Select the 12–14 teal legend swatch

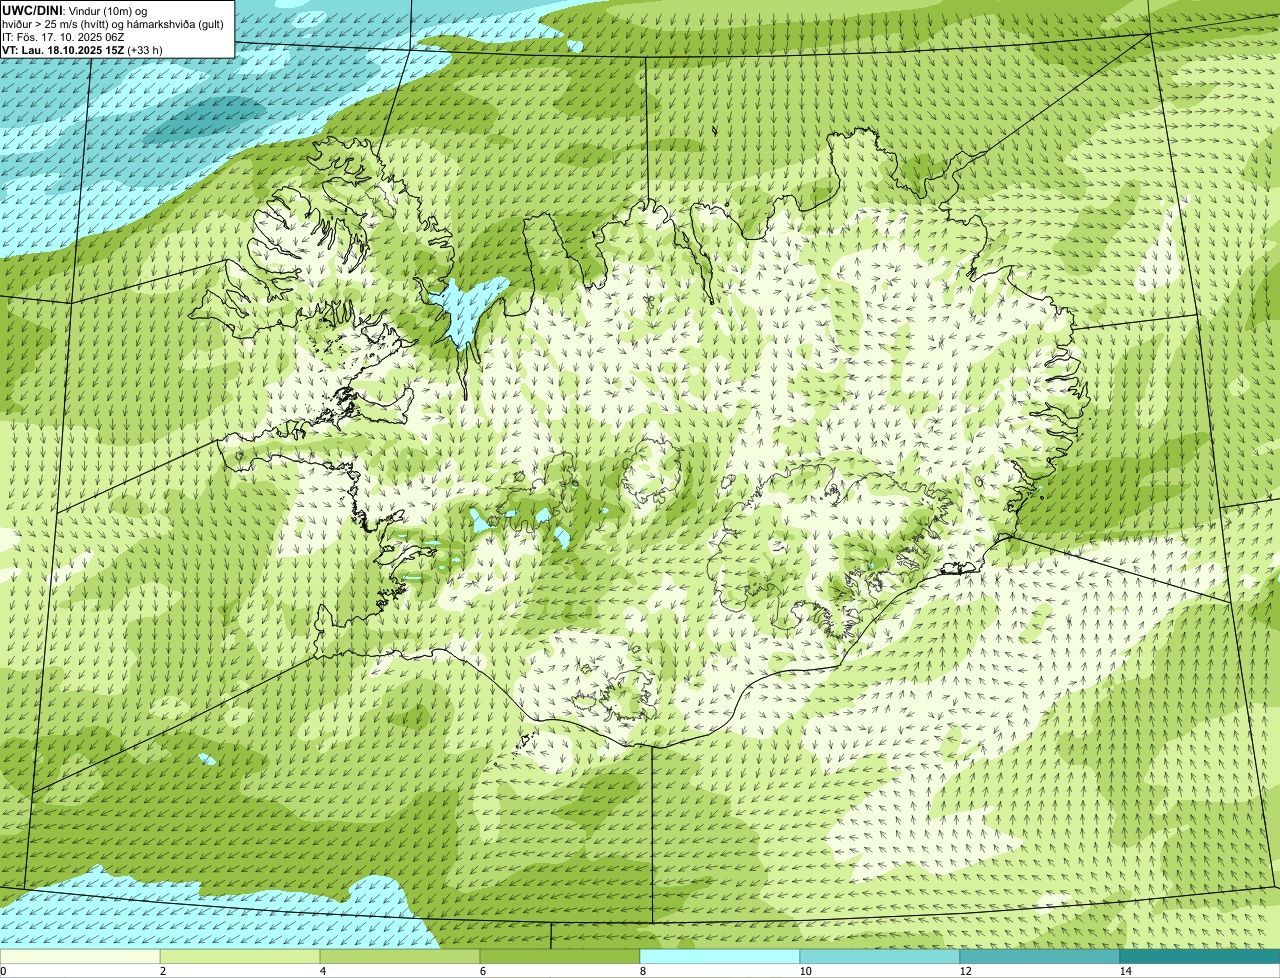(x=1040, y=956)
